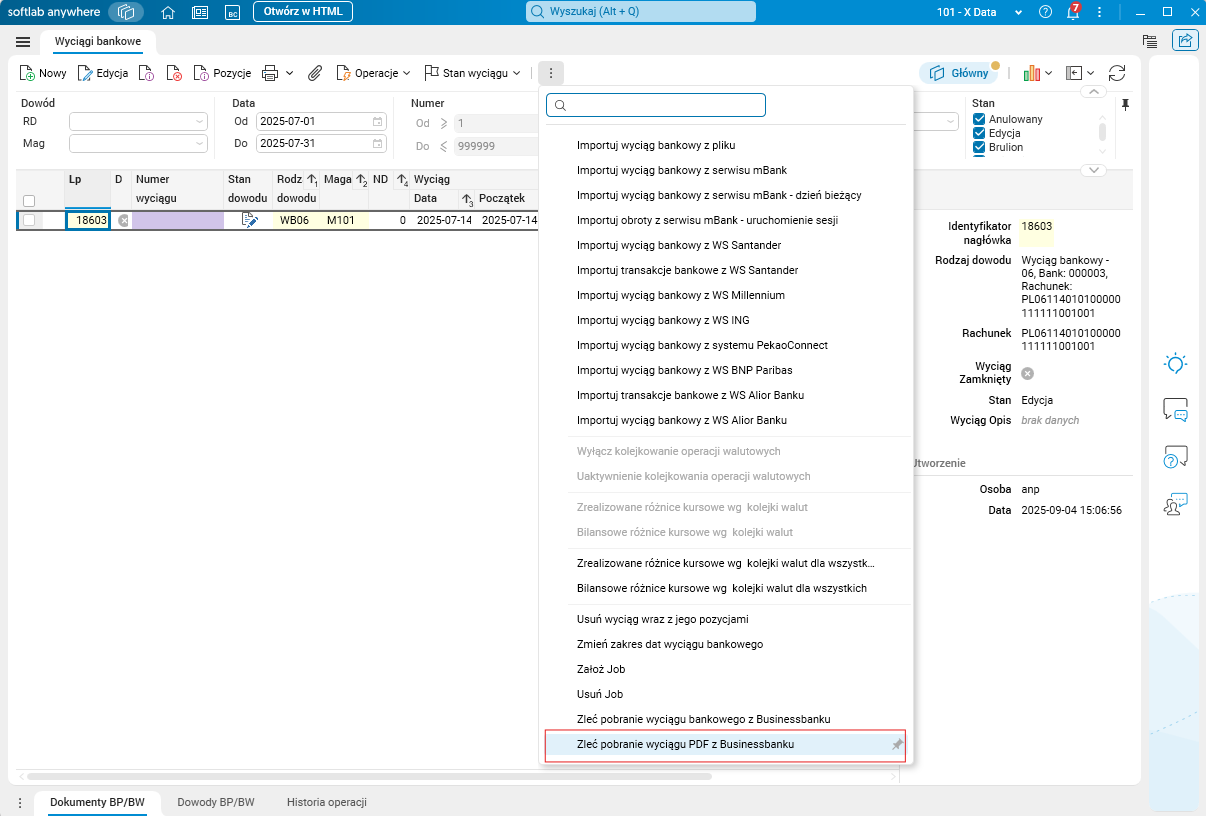Open Pozycje document positions
1206x816 pixels.
[222, 73]
